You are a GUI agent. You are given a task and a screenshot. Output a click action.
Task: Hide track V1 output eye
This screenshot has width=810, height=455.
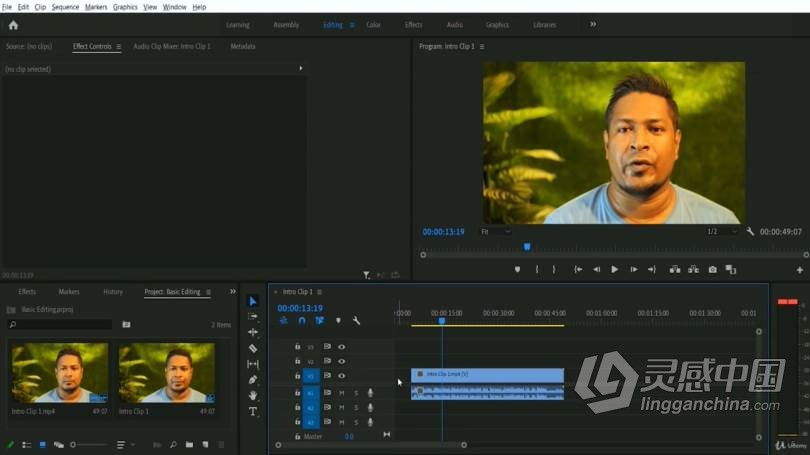coord(341,376)
